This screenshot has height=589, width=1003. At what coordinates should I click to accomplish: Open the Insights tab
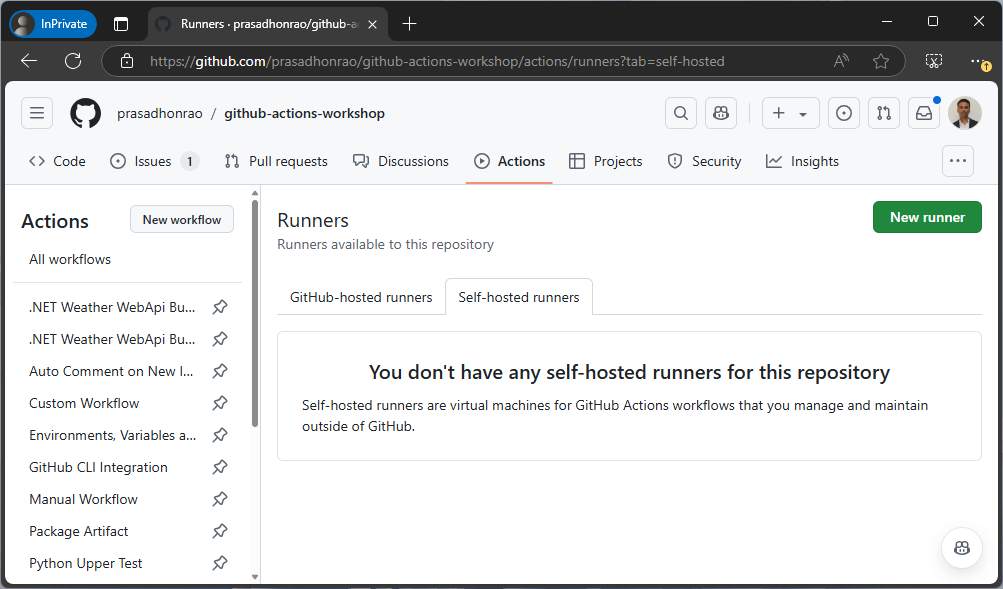click(802, 161)
